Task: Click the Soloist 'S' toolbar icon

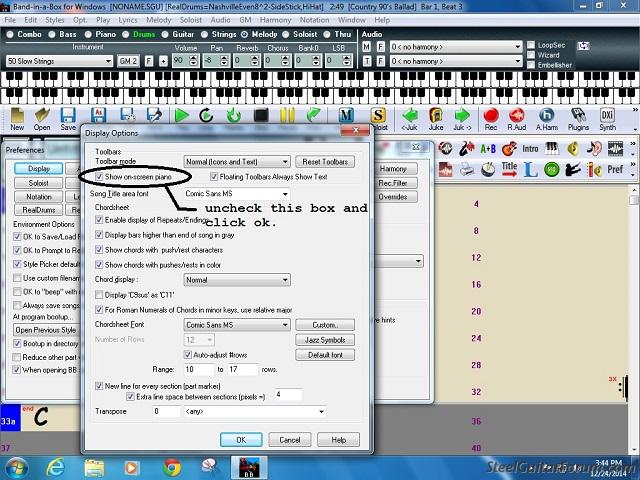Action: pos(378,116)
